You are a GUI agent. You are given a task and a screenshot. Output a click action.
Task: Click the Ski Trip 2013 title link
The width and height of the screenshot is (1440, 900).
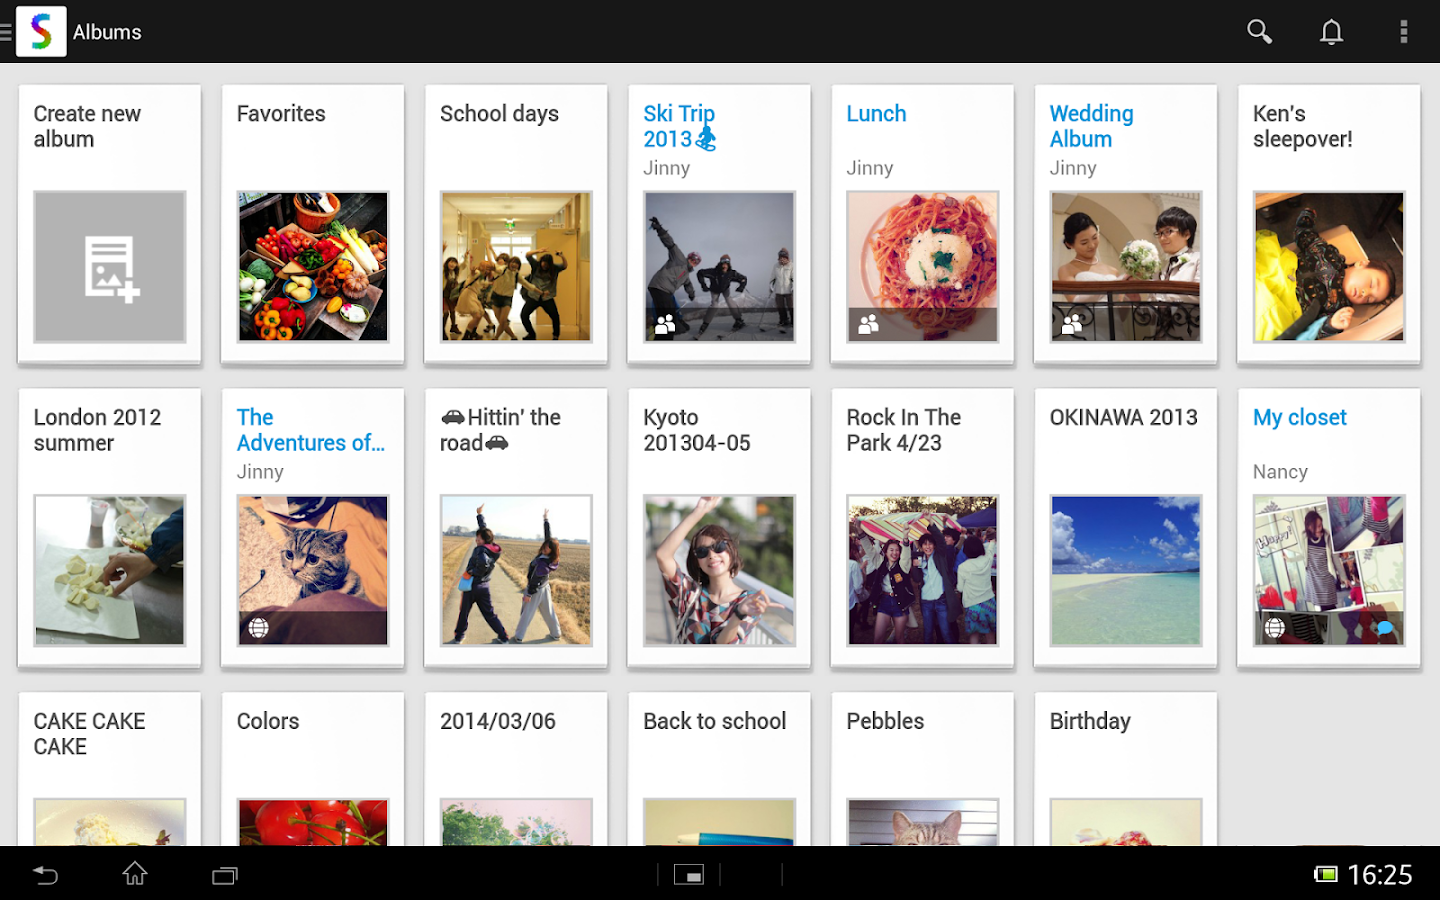tap(680, 126)
